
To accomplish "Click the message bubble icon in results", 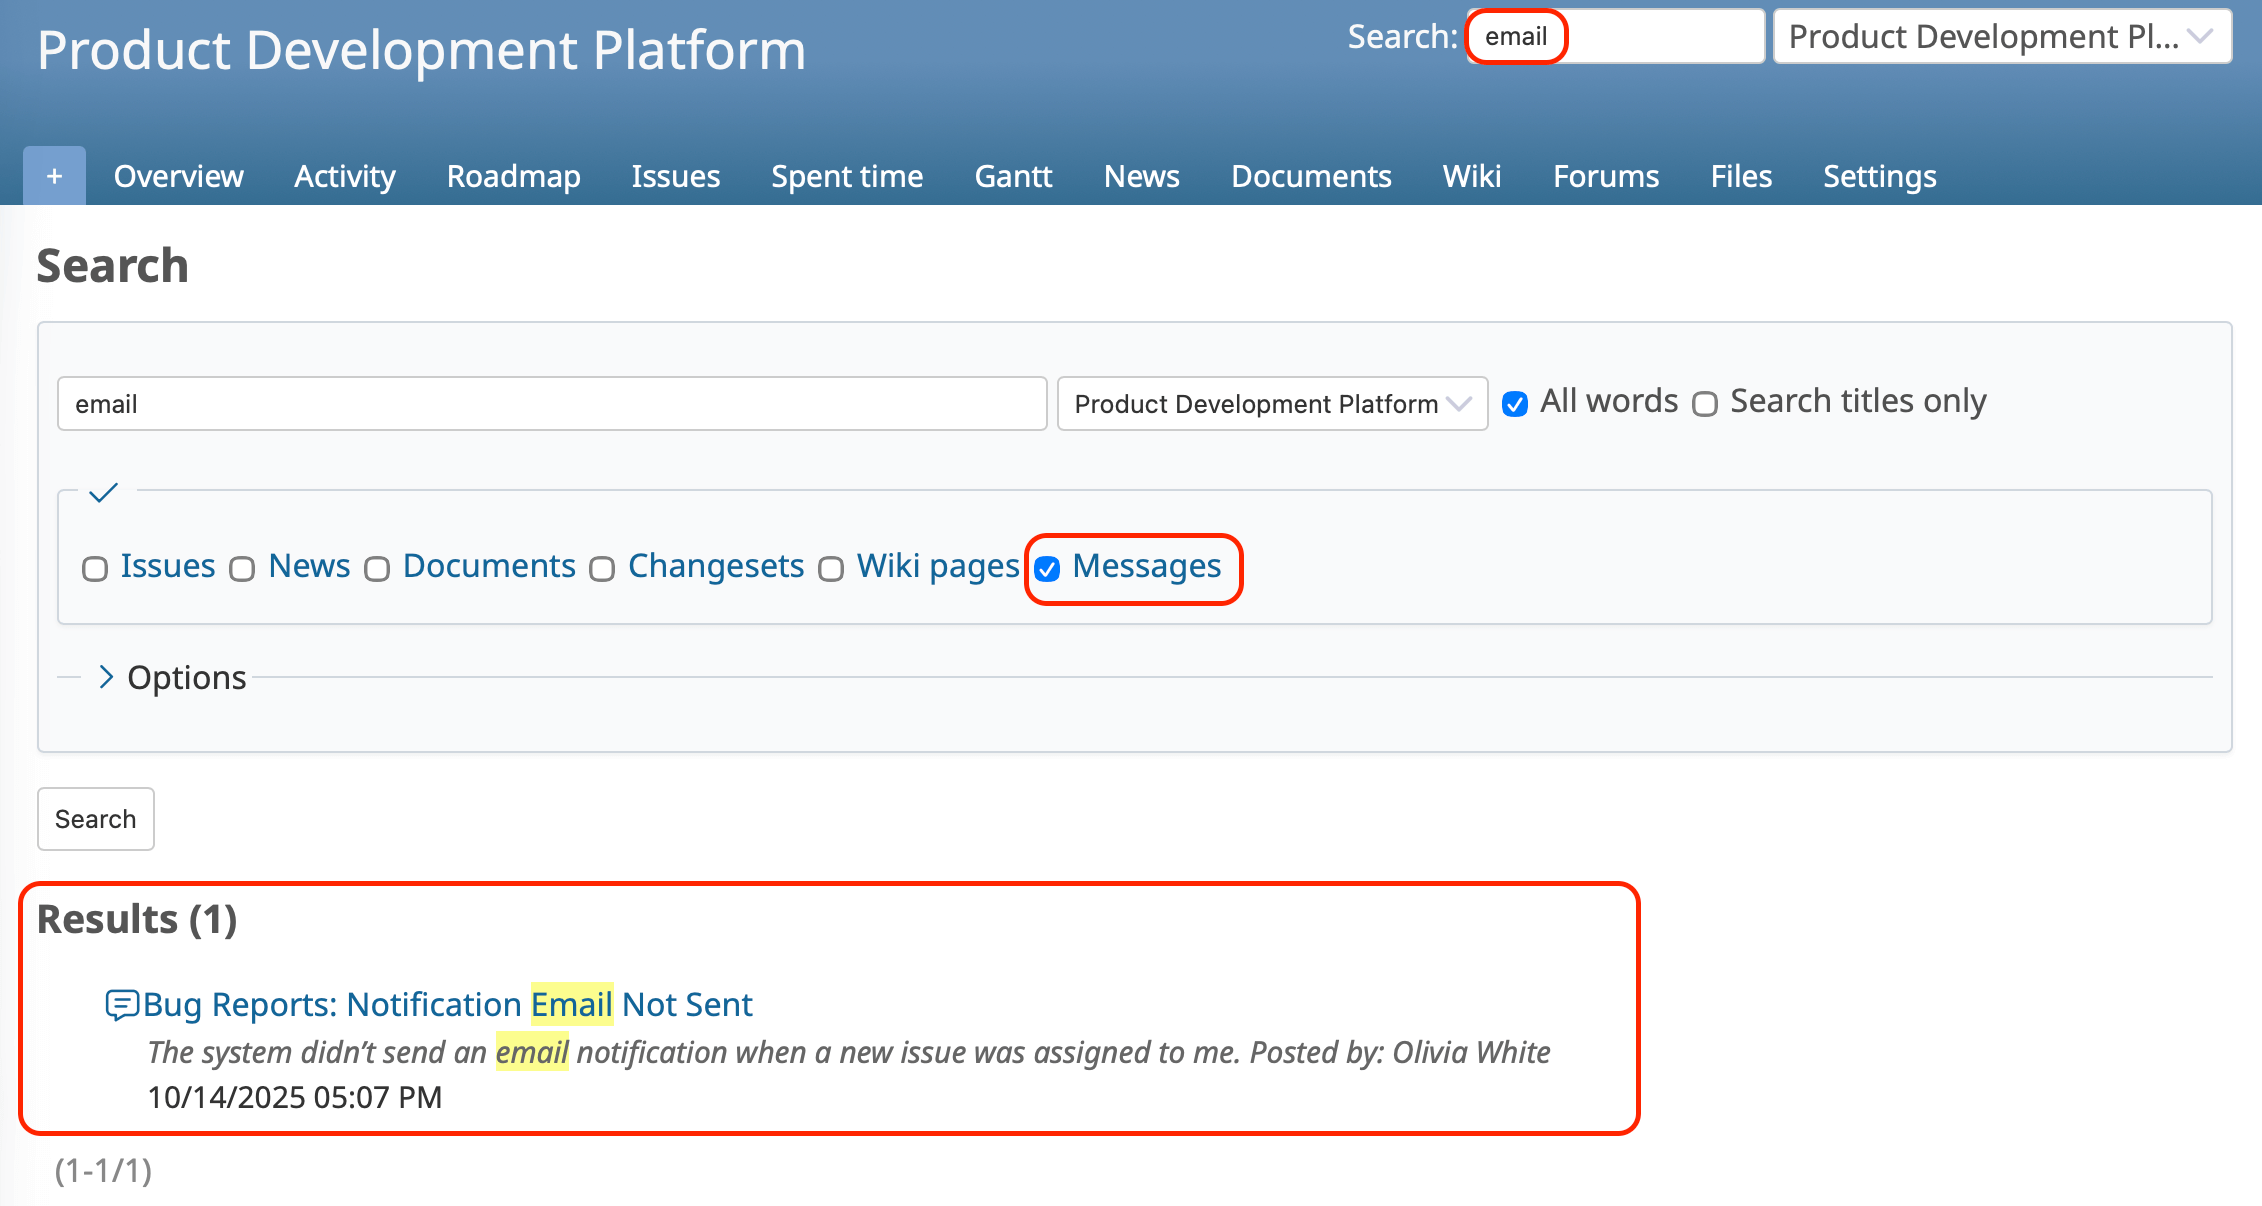I will coord(122,1004).
